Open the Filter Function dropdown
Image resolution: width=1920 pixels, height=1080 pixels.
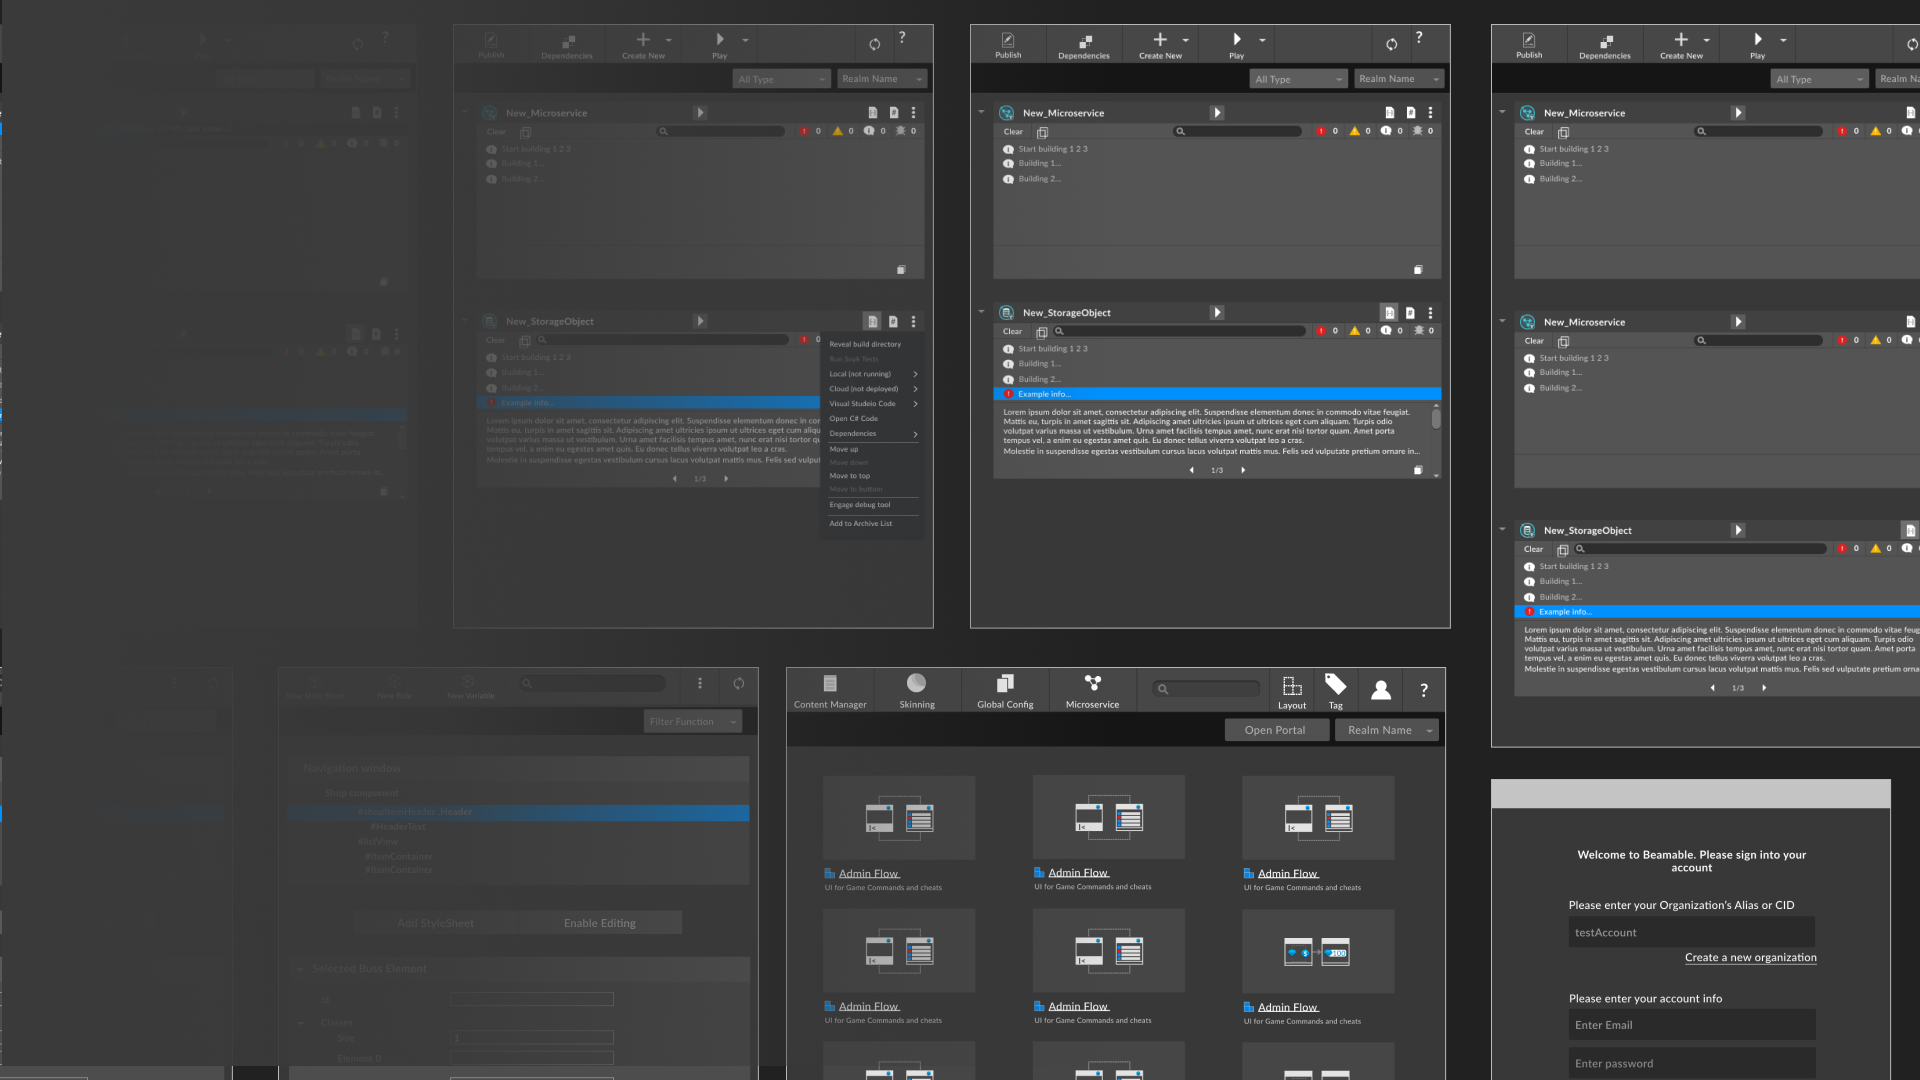692,722
